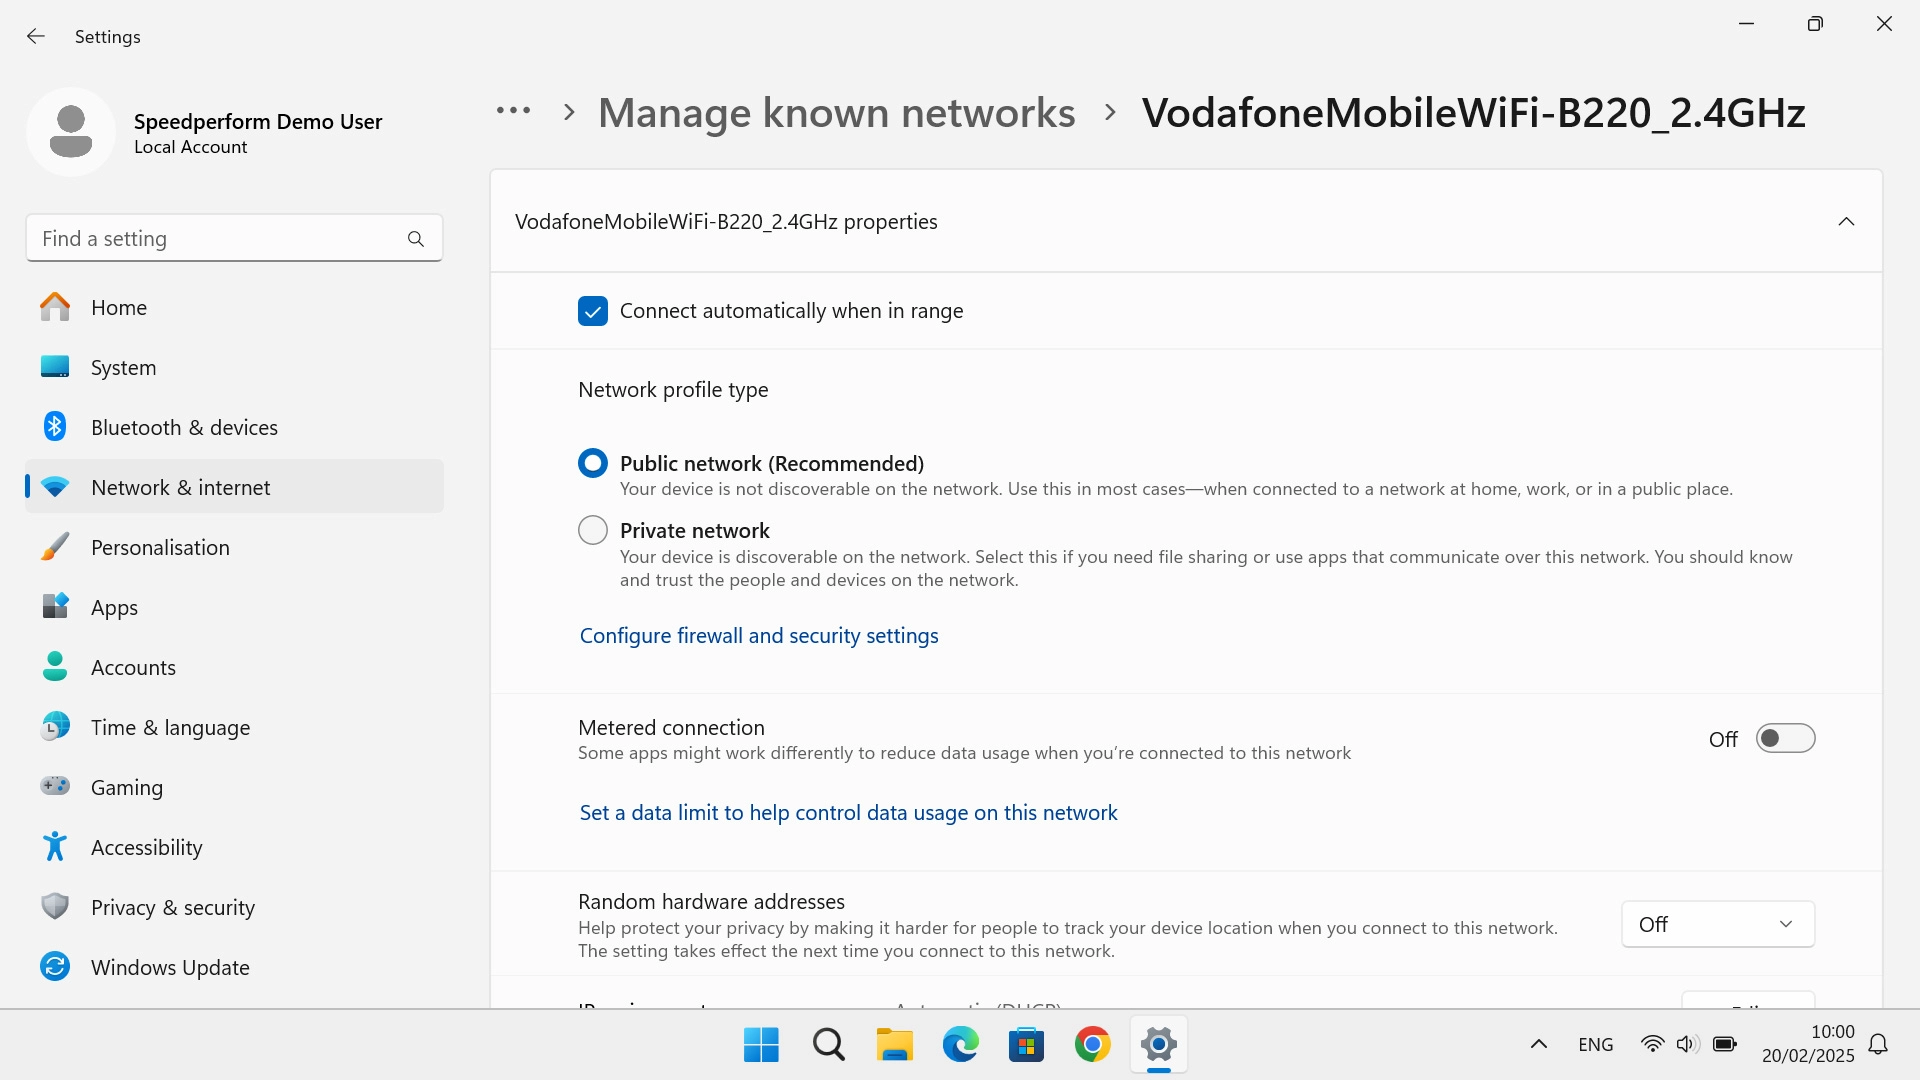Collapse the VodafoneMobileWiFi properties section
Image resolution: width=1920 pixels, height=1080 pixels.
click(1846, 222)
